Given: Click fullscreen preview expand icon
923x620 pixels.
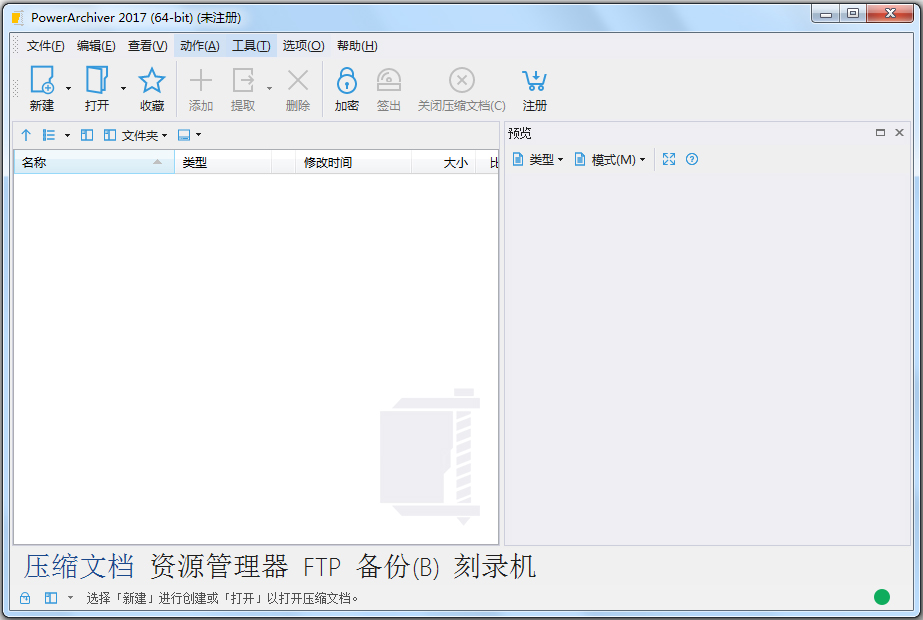Looking at the screenshot, I should (669, 159).
